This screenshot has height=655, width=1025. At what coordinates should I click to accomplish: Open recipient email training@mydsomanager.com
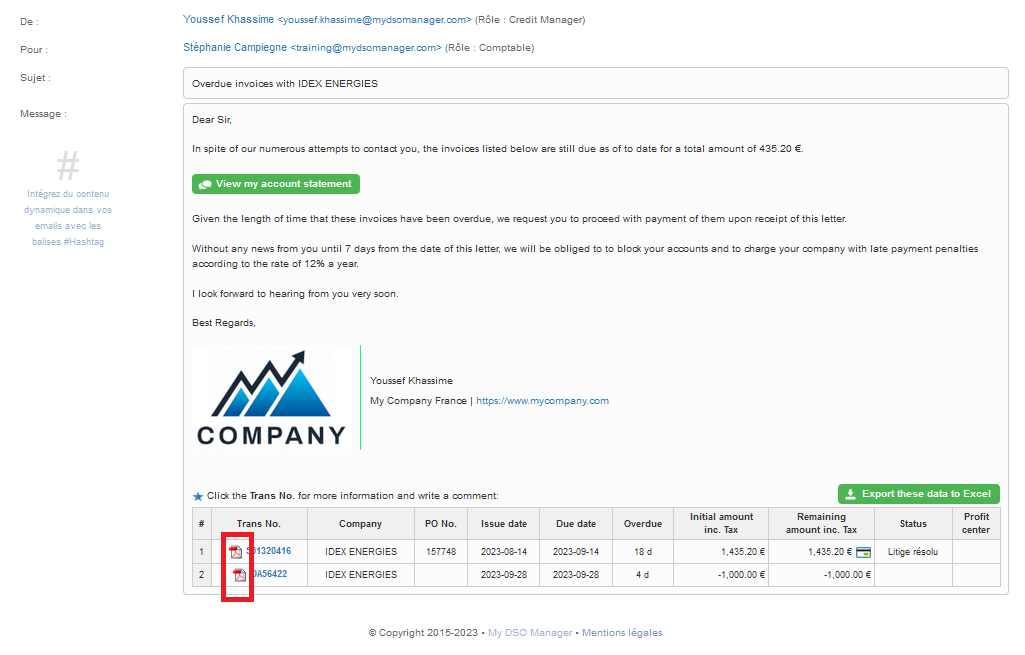coord(366,48)
